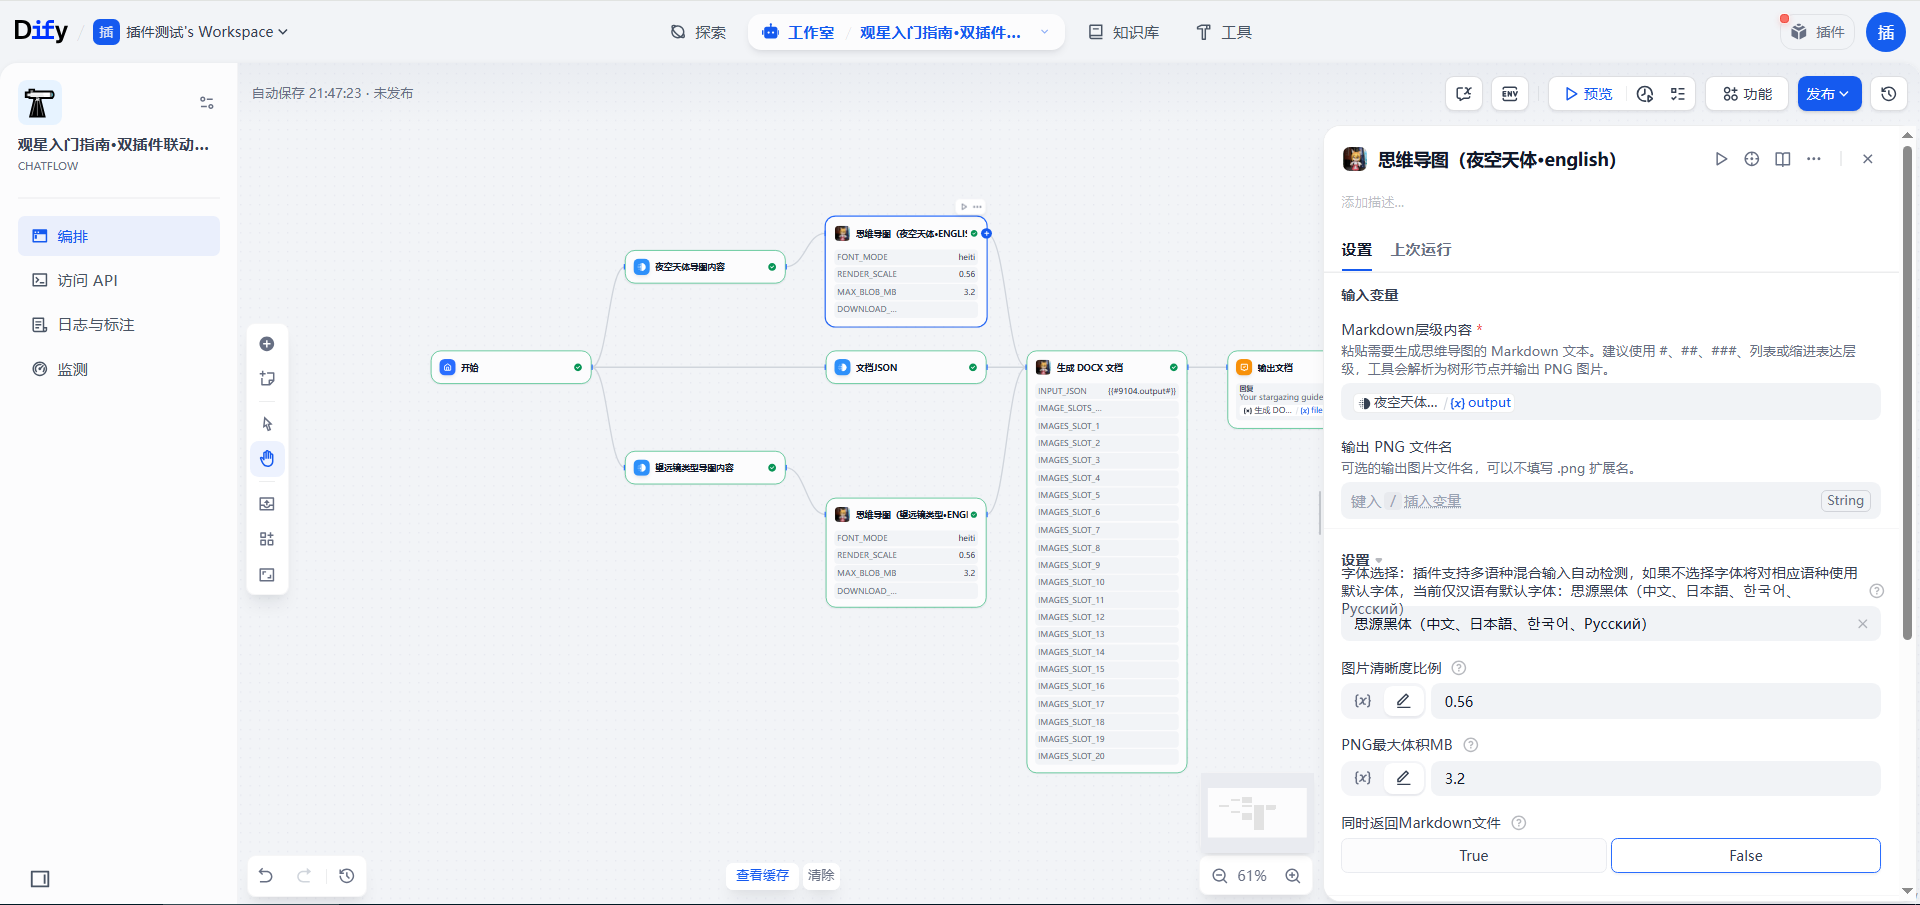1920x905 pixels.
Task: Select constant edit mode for PNG max size
Action: 1404,778
